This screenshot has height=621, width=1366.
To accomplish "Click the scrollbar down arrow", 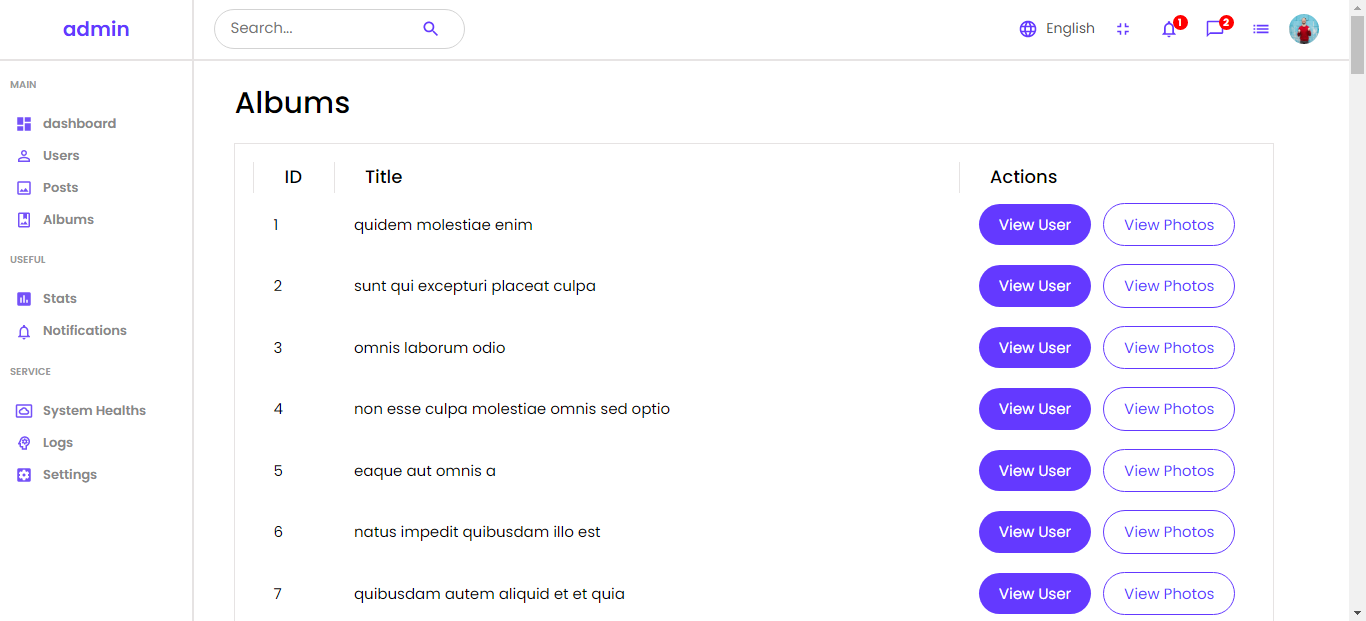I will (1357, 612).
